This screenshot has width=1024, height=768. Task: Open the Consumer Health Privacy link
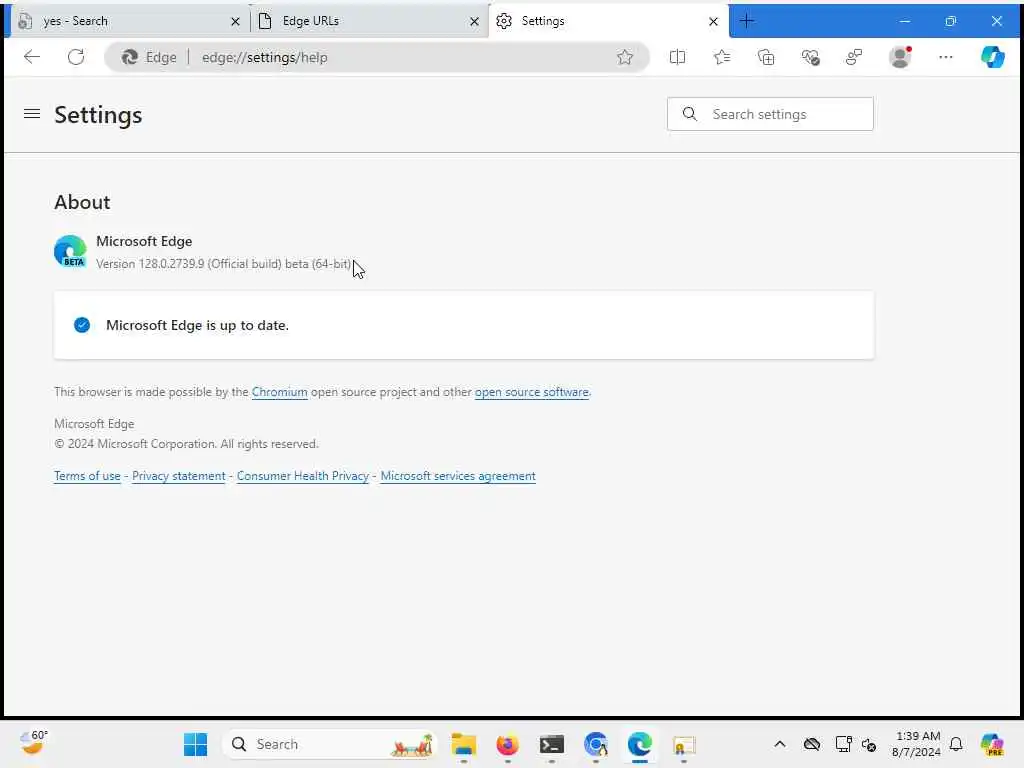pos(302,476)
